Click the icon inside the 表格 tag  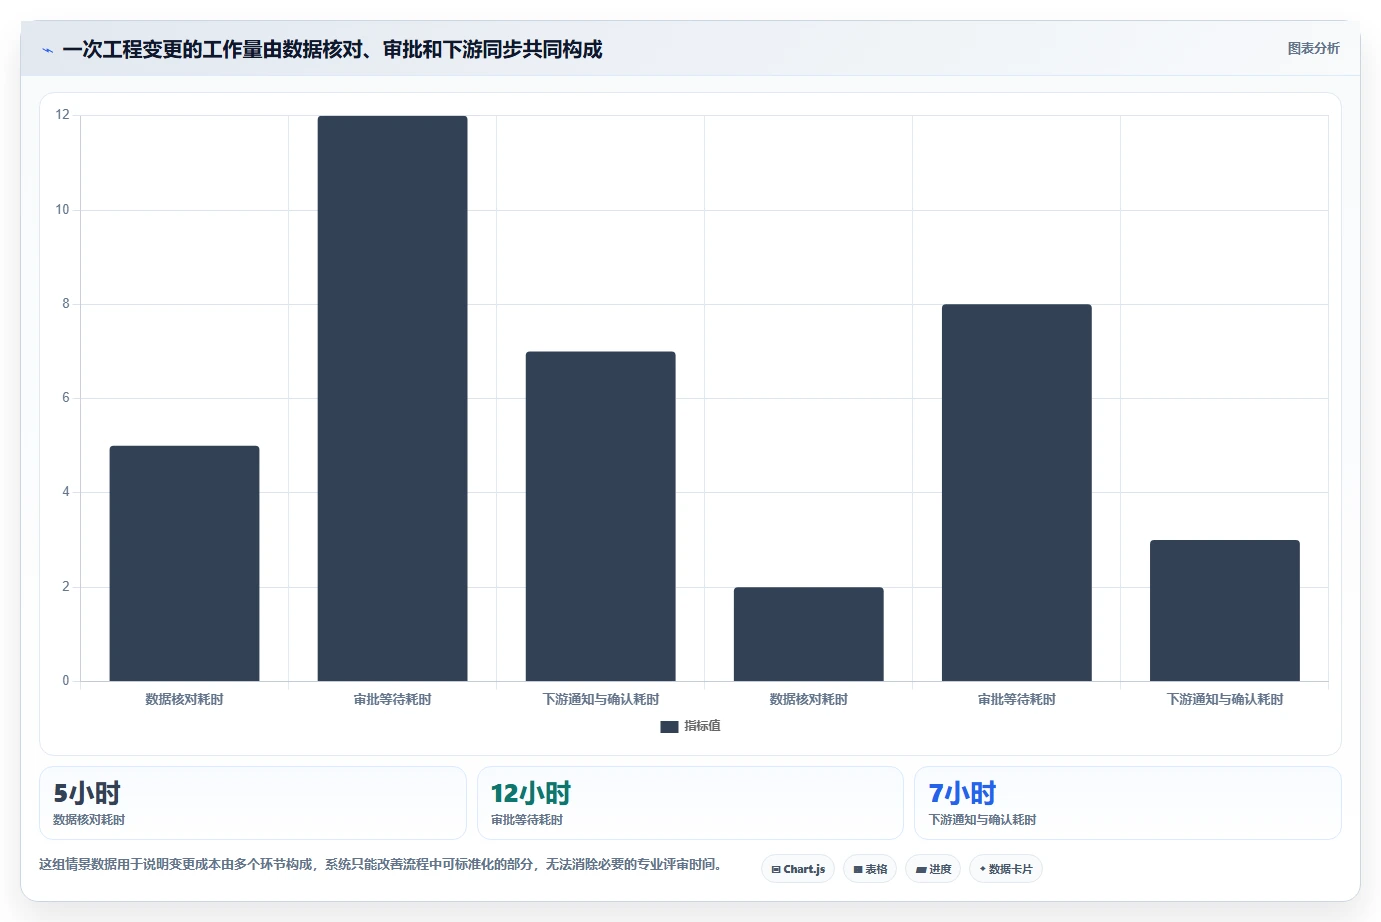click(857, 870)
